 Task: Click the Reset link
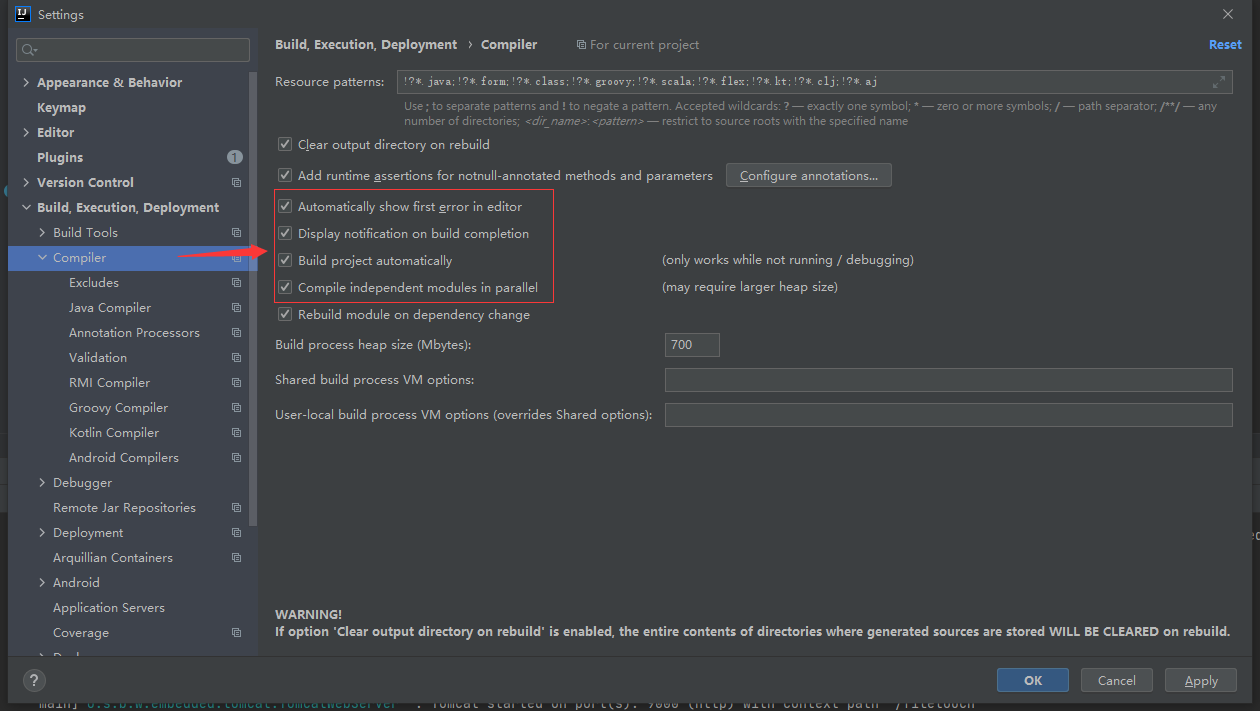pyautogui.click(x=1225, y=45)
